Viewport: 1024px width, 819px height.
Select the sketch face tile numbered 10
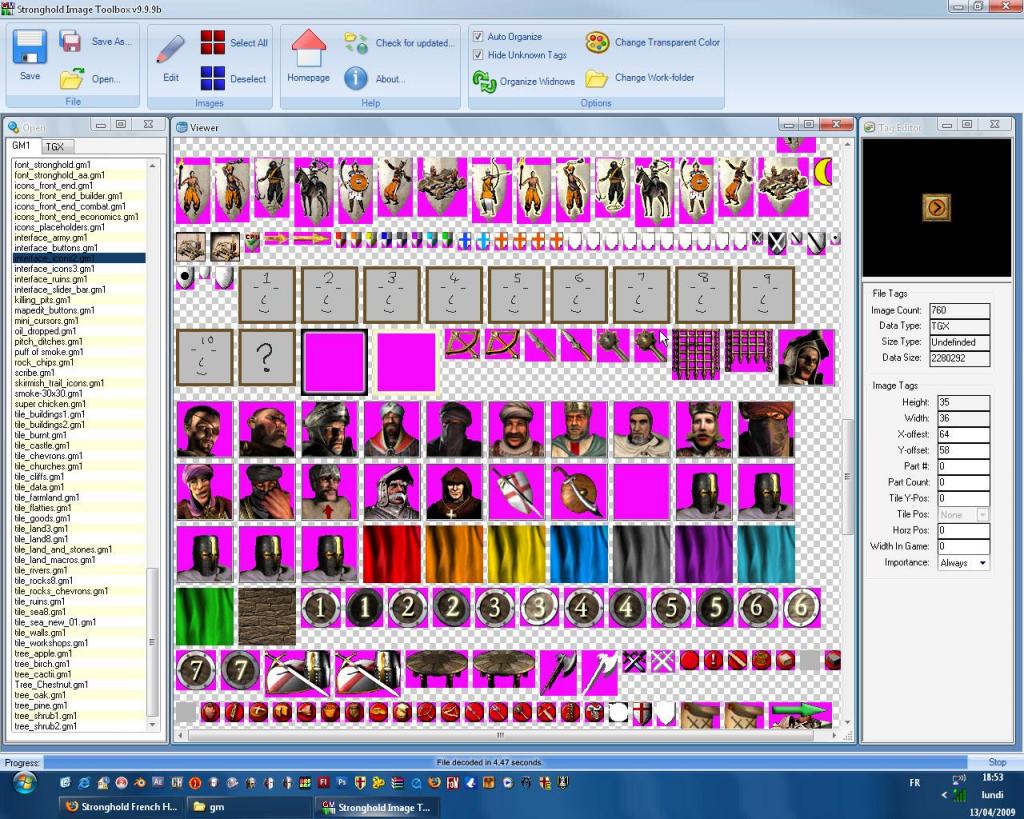tap(204, 357)
